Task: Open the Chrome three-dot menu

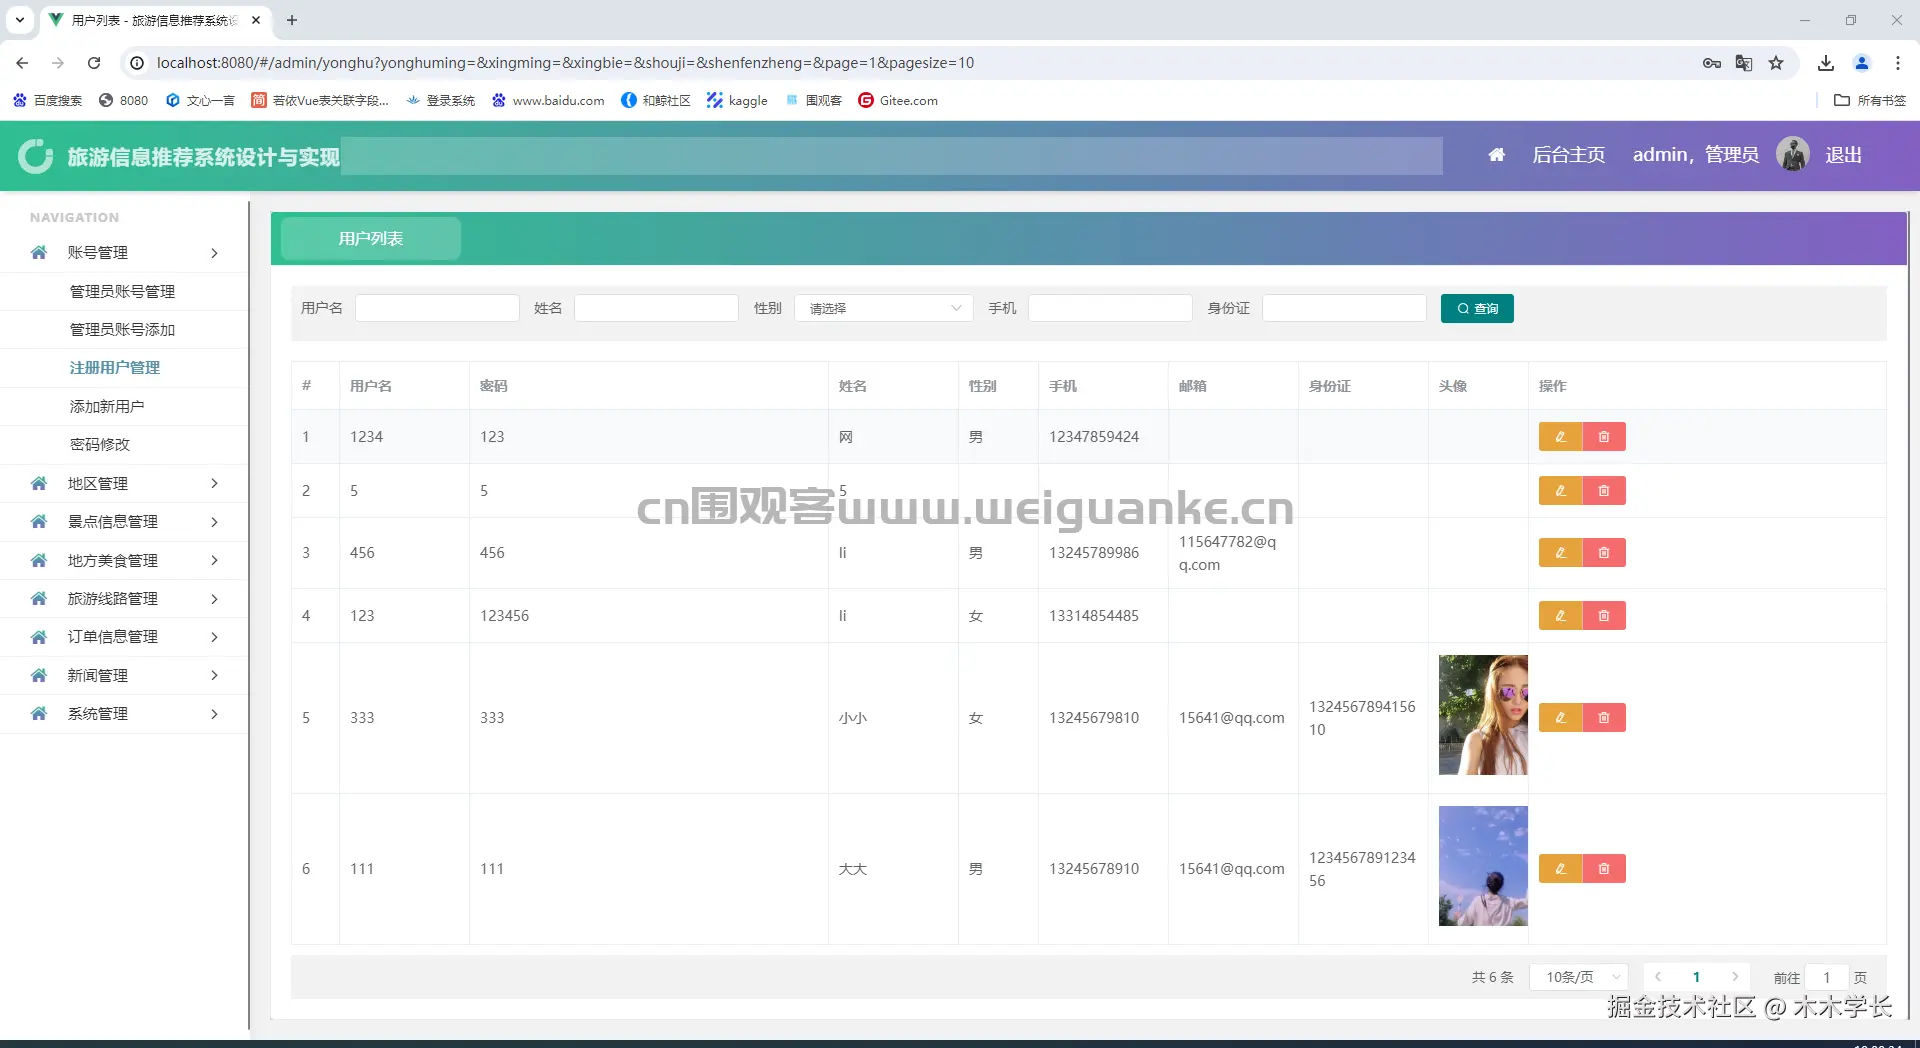Action: point(1898,63)
